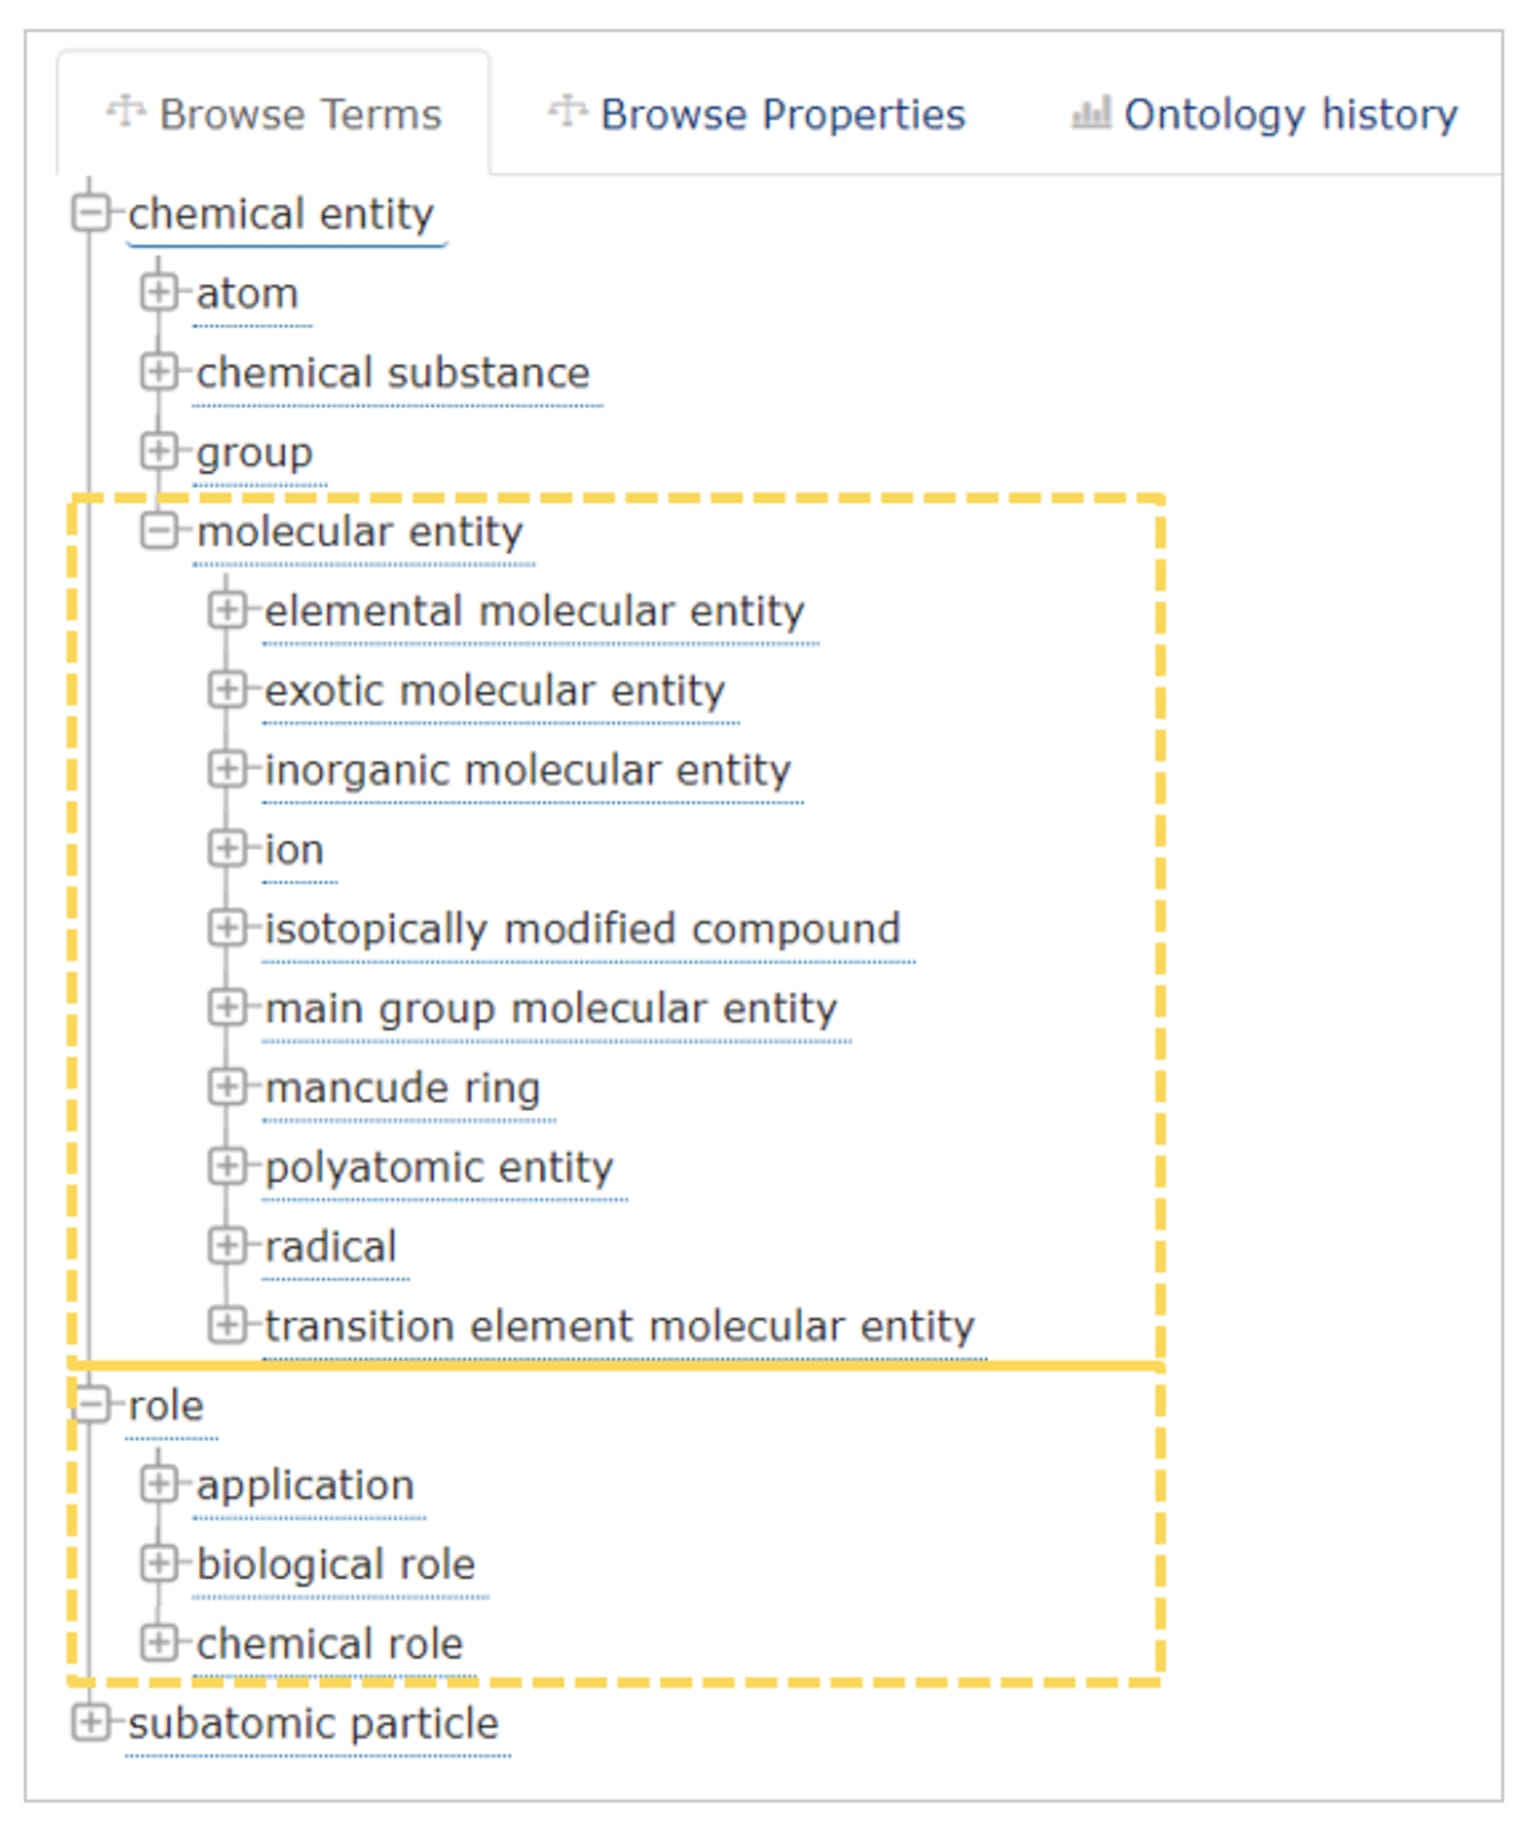Open the isotopically modified compound link

tap(583, 929)
